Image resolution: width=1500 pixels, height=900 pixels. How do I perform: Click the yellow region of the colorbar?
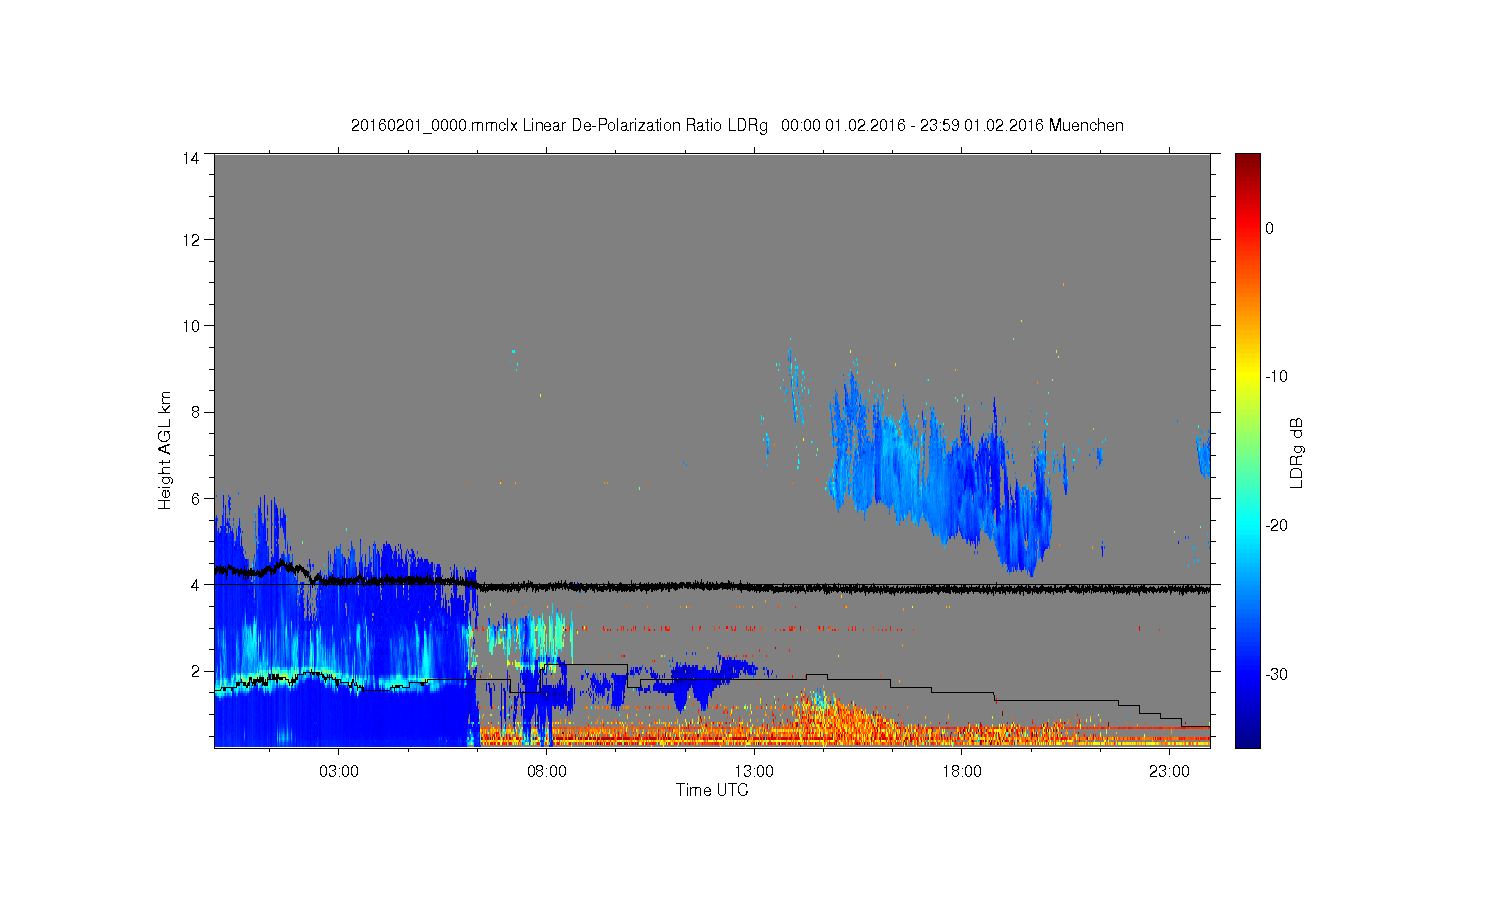coord(1248,377)
